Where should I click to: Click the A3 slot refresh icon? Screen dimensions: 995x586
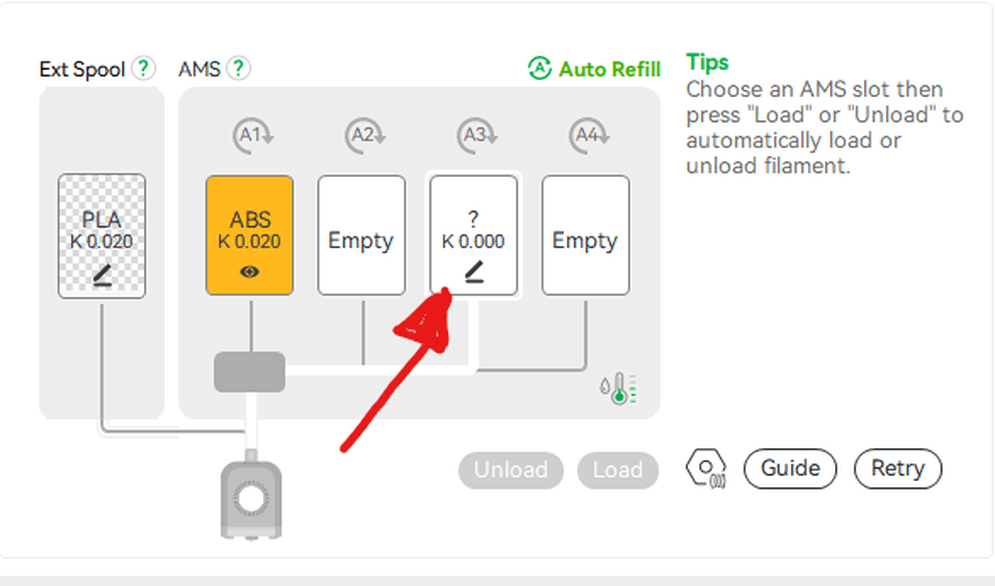(473, 135)
